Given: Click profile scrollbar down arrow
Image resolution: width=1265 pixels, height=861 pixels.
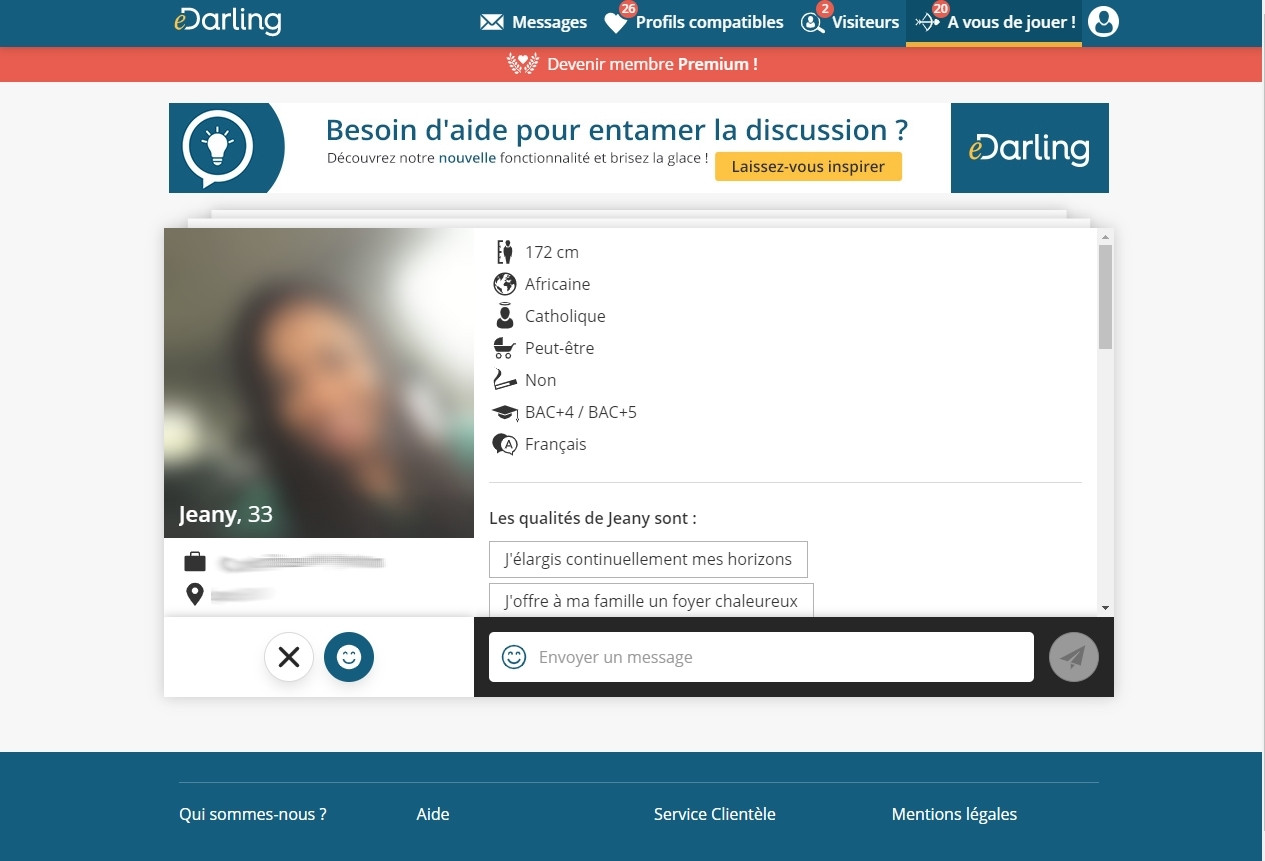Looking at the screenshot, I should (x=1105, y=607).
